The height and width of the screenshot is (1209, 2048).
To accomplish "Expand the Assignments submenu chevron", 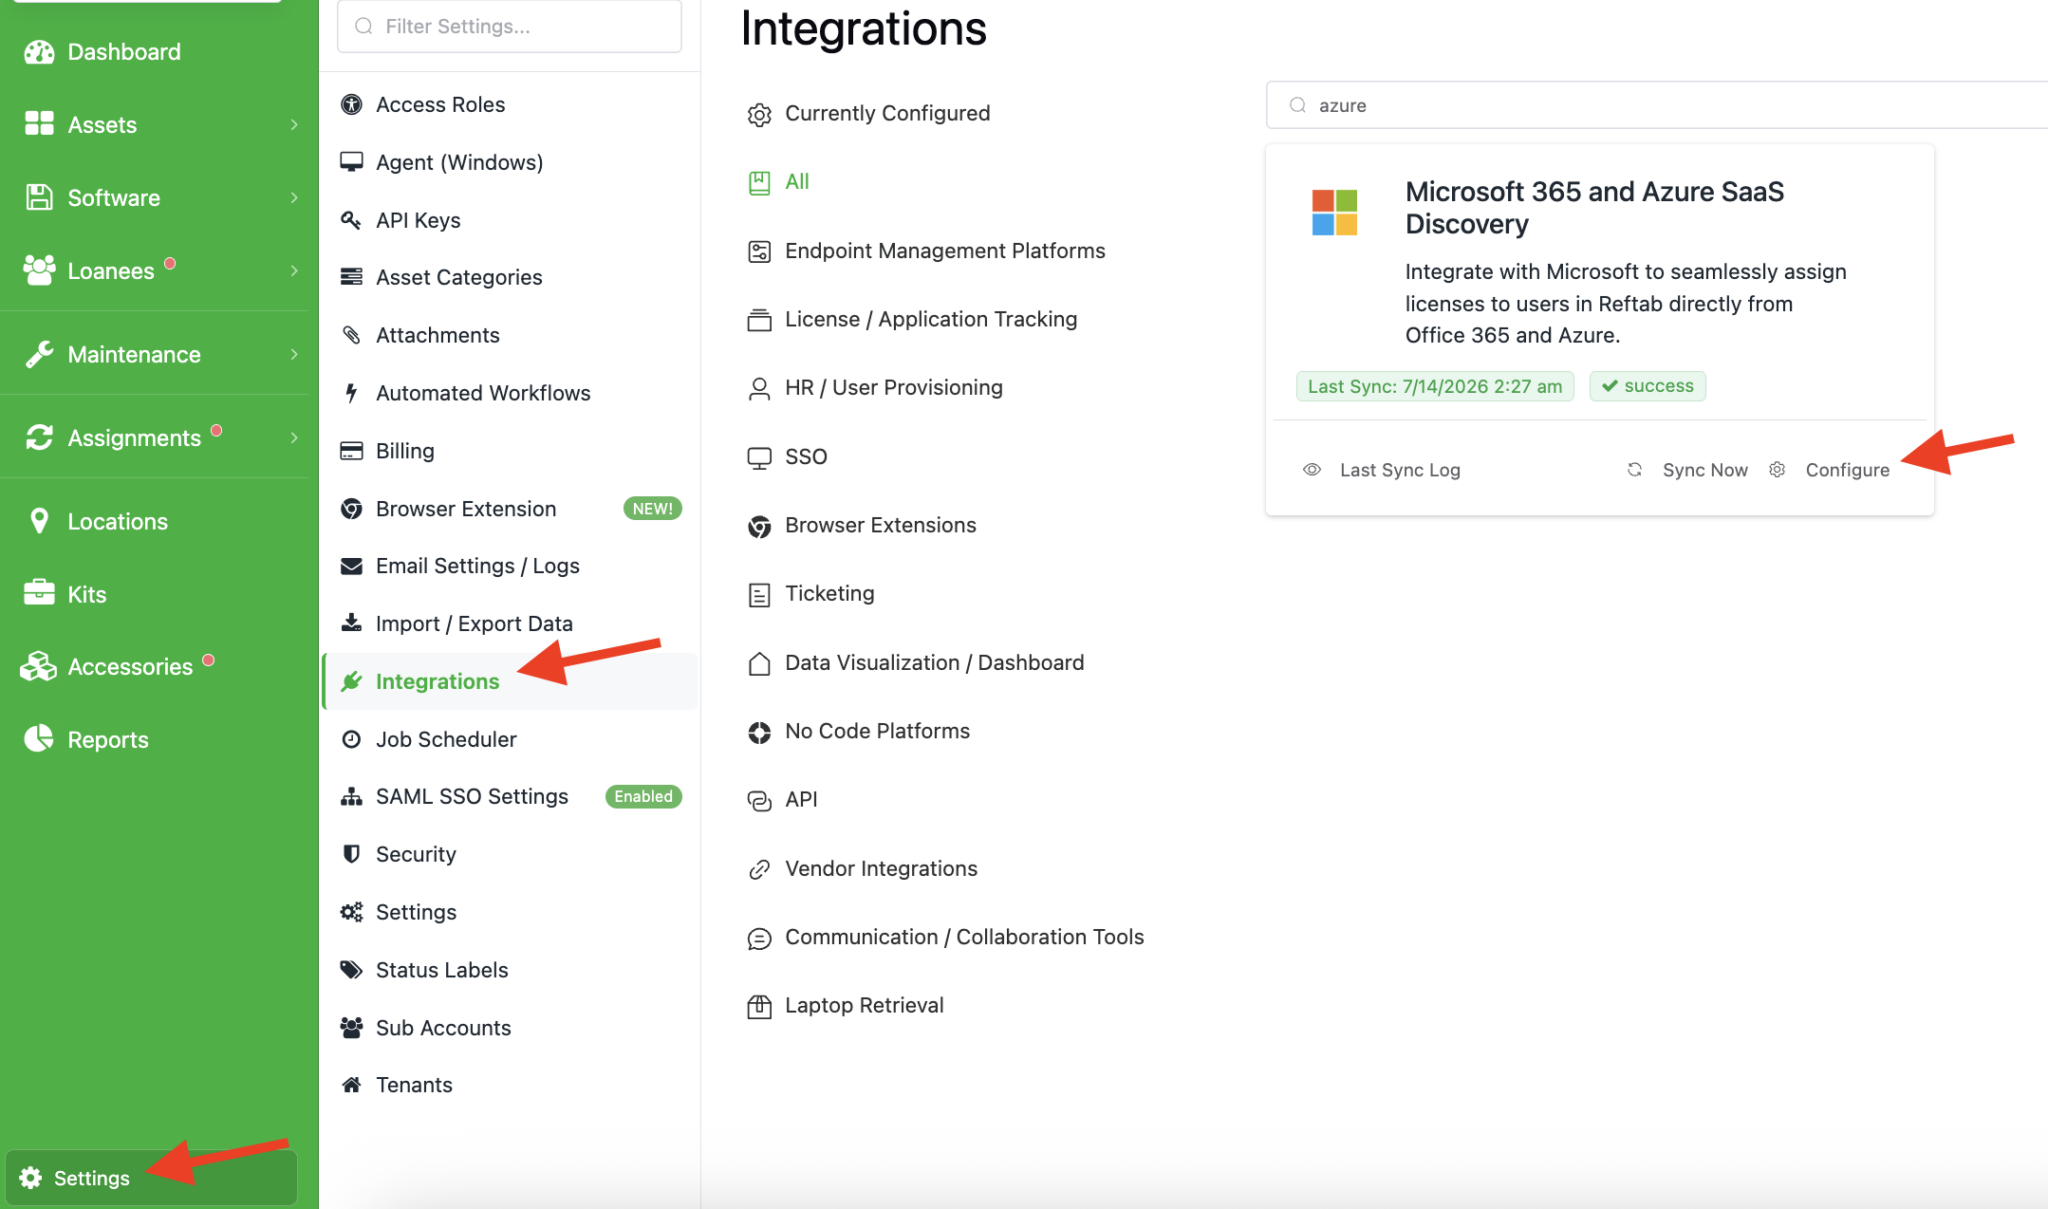I will pyautogui.click(x=294, y=437).
